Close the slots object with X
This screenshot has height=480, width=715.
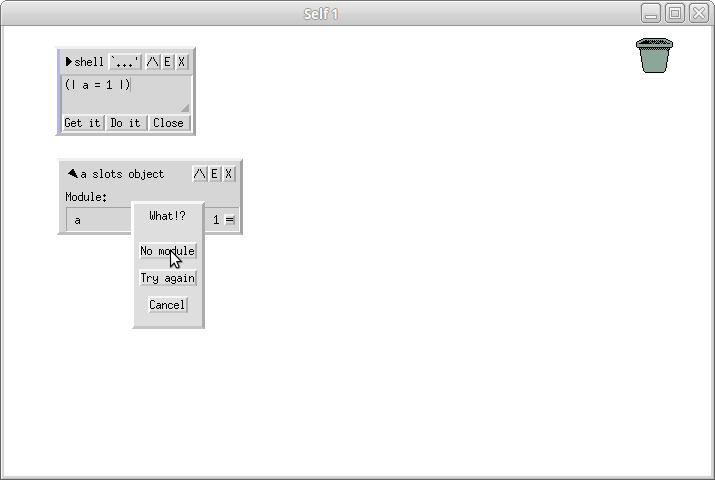click(x=228, y=174)
